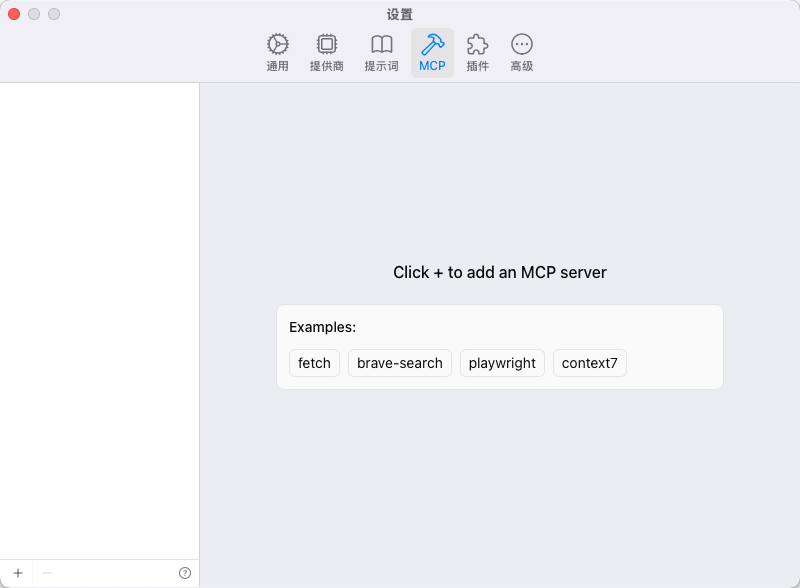Select the playwright example chip
Screen dimensions: 800x588
[502, 363]
